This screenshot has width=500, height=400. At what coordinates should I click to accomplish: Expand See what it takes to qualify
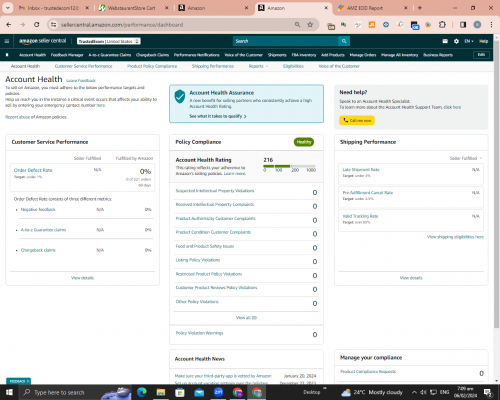pyautogui.click(x=218, y=116)
